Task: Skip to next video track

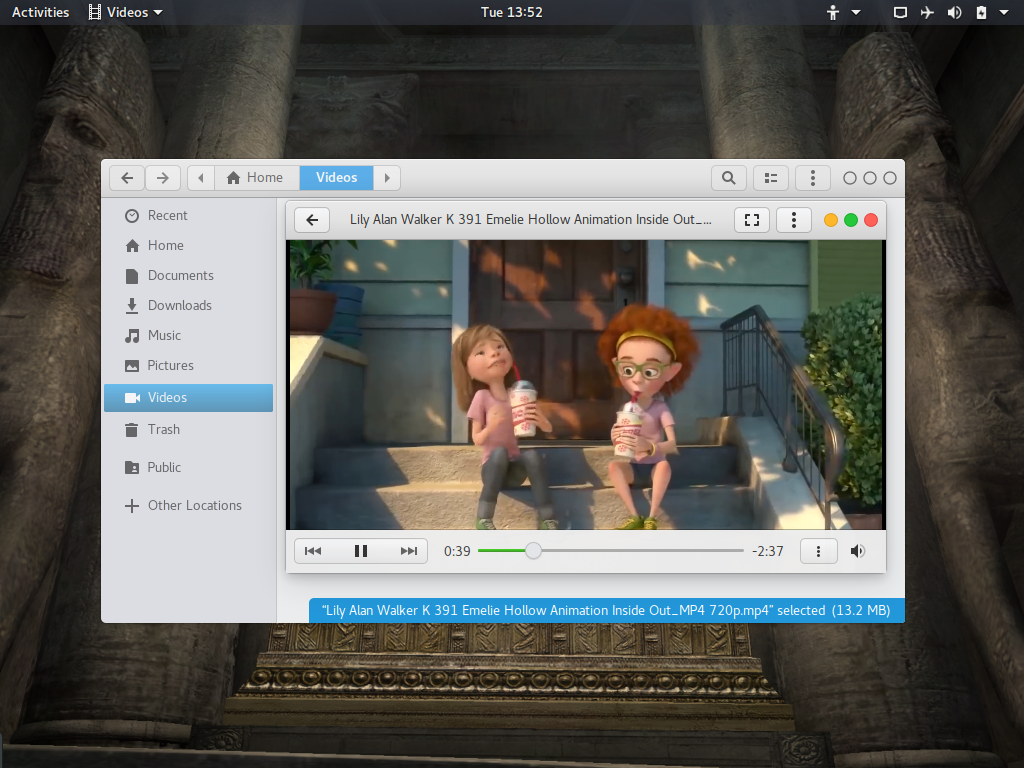Action: coord(409,551)
